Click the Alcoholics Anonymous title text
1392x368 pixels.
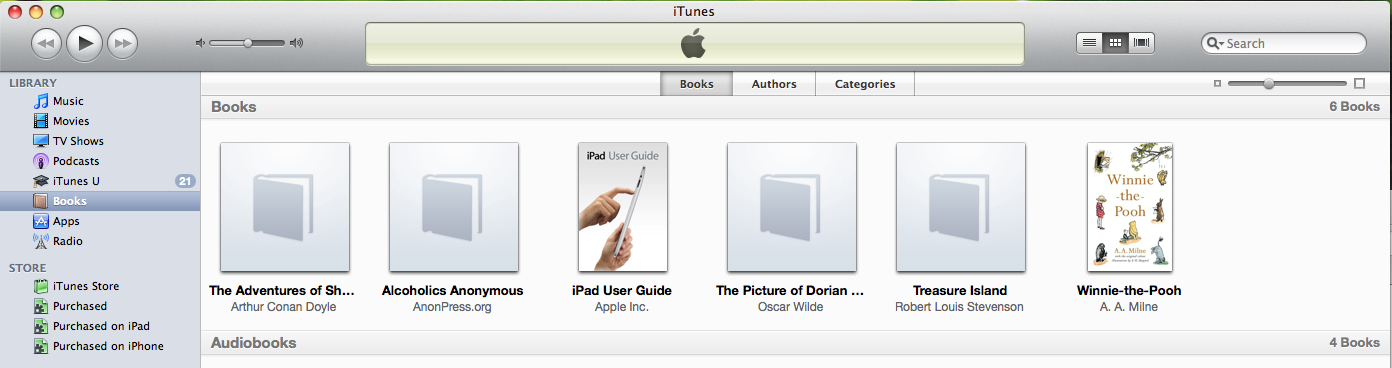pos(453,291)
